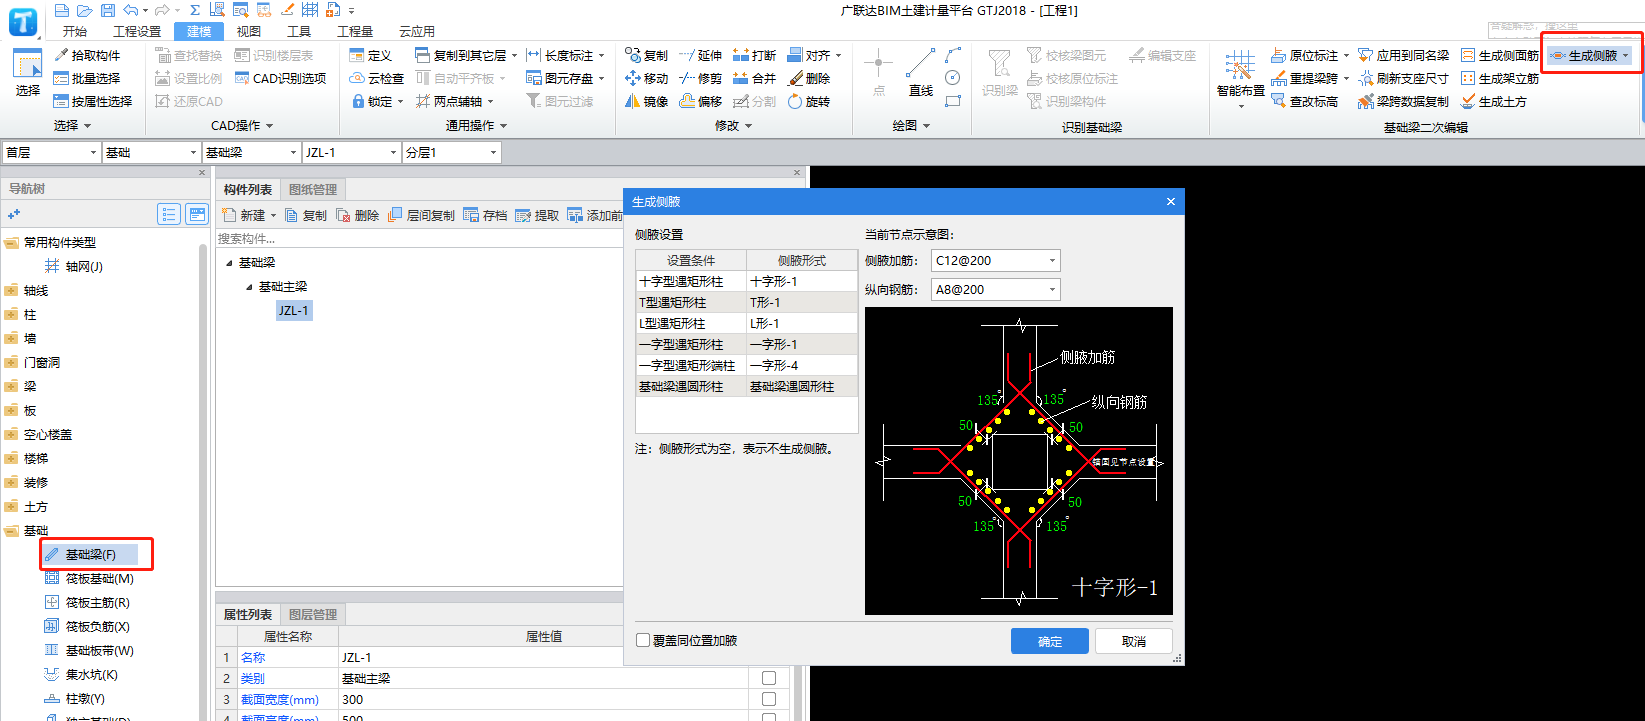The image size is (1645, 721).
Task: Tick the checkbox in the 类别 property row
Action: click(769, 678)
